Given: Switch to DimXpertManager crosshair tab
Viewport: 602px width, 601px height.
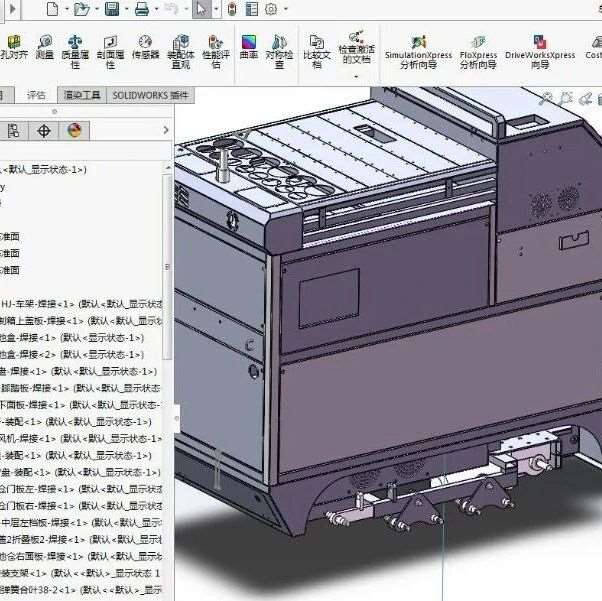Looking at the screenshot, I should [44, 131].
